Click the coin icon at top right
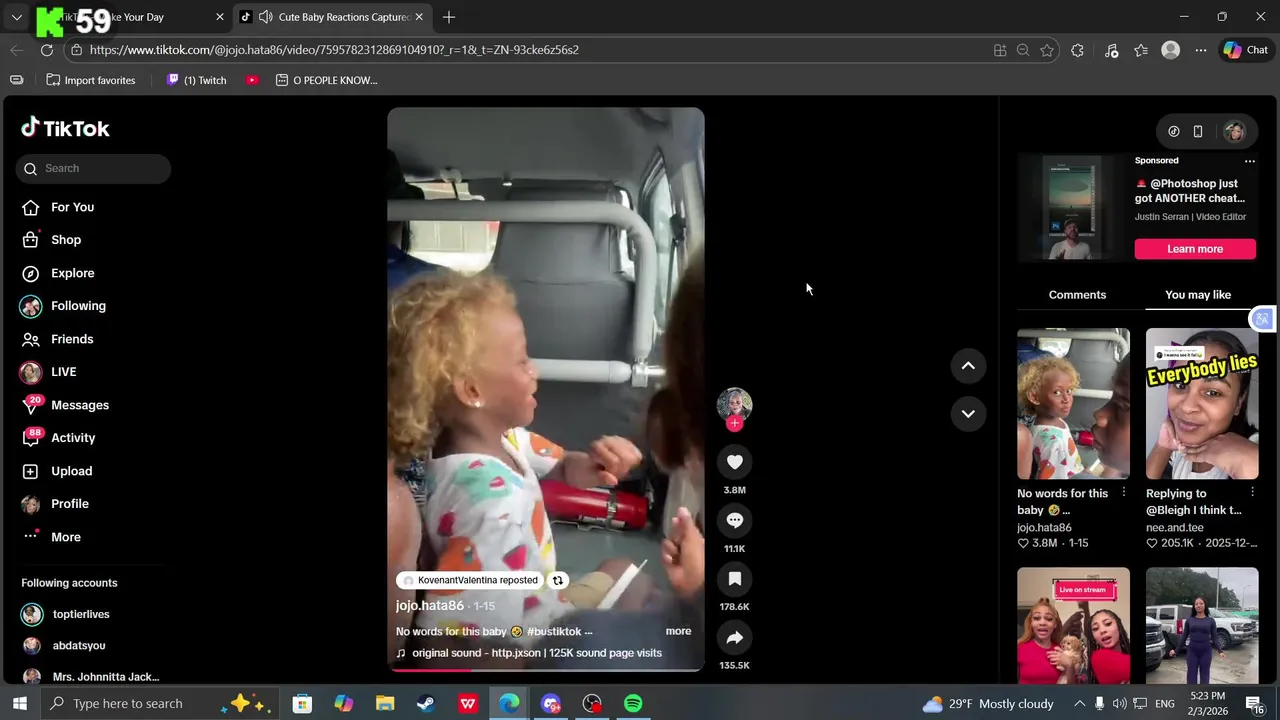This screenshot has height=720, width=1280. 1174,131
